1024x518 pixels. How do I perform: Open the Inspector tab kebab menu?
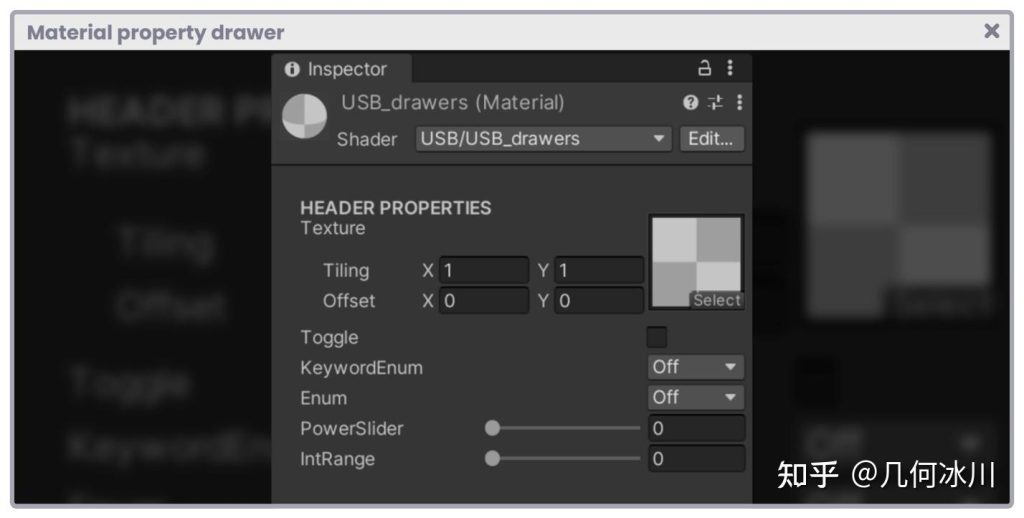[x=730, y=67]
